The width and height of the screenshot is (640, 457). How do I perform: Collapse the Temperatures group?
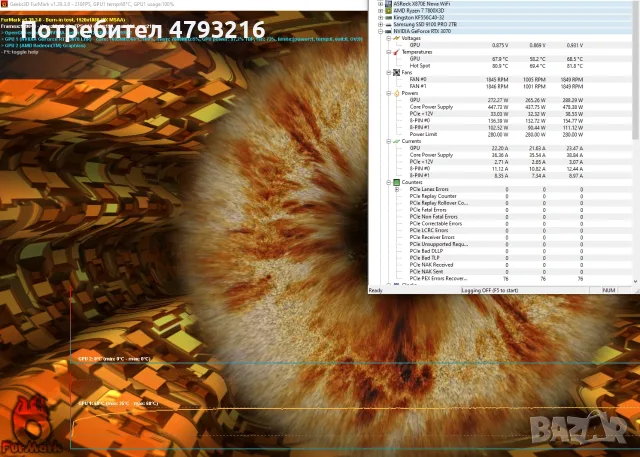coord(389,52)
